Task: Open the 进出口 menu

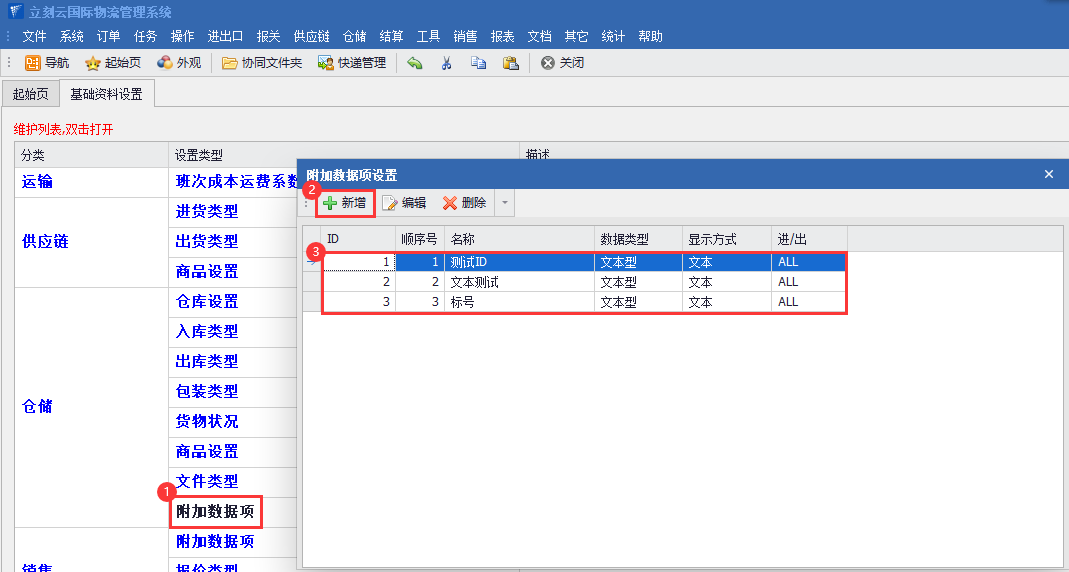Action: coord(225,36)
